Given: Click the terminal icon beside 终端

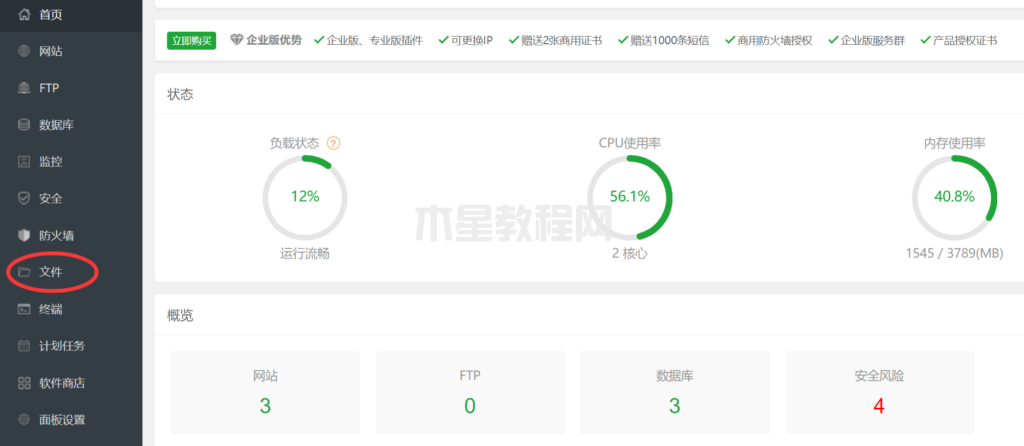Looking at the screenshot, I should [24, 309].
